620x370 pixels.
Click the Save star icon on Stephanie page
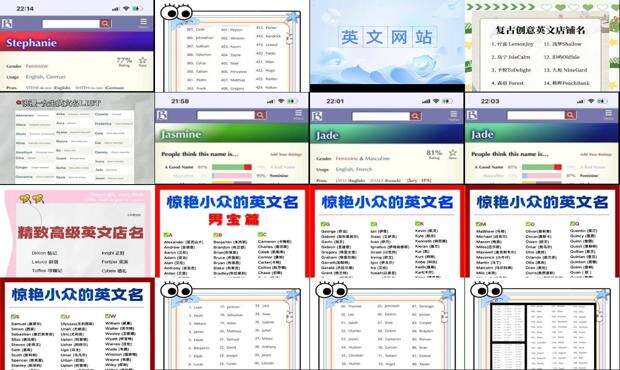[142, 61]
